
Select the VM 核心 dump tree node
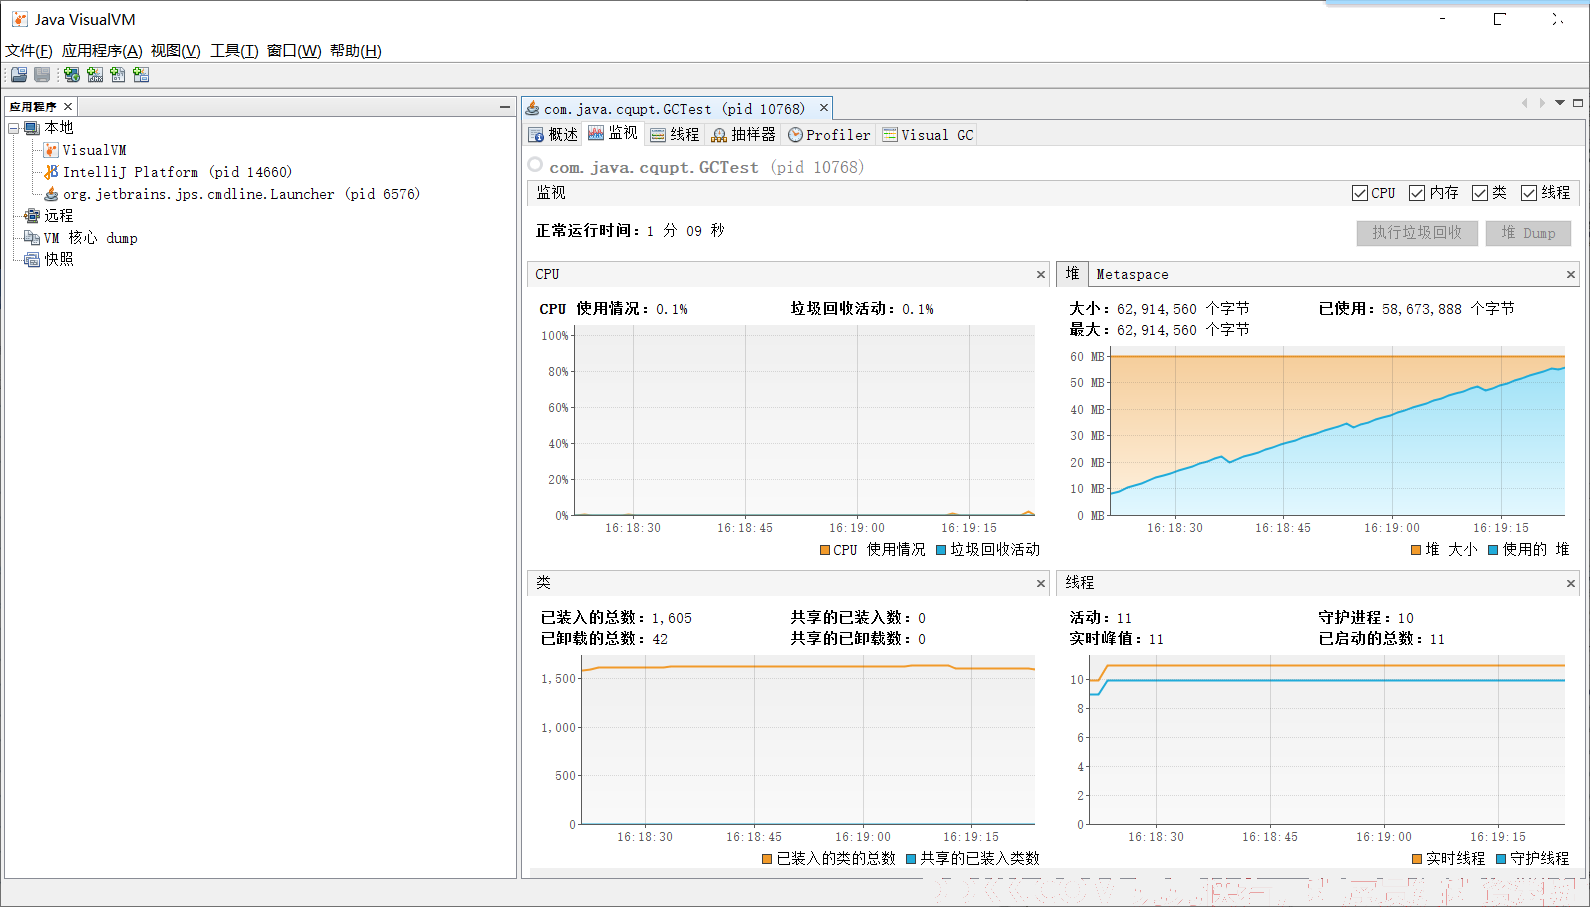(x=91, y=238)
